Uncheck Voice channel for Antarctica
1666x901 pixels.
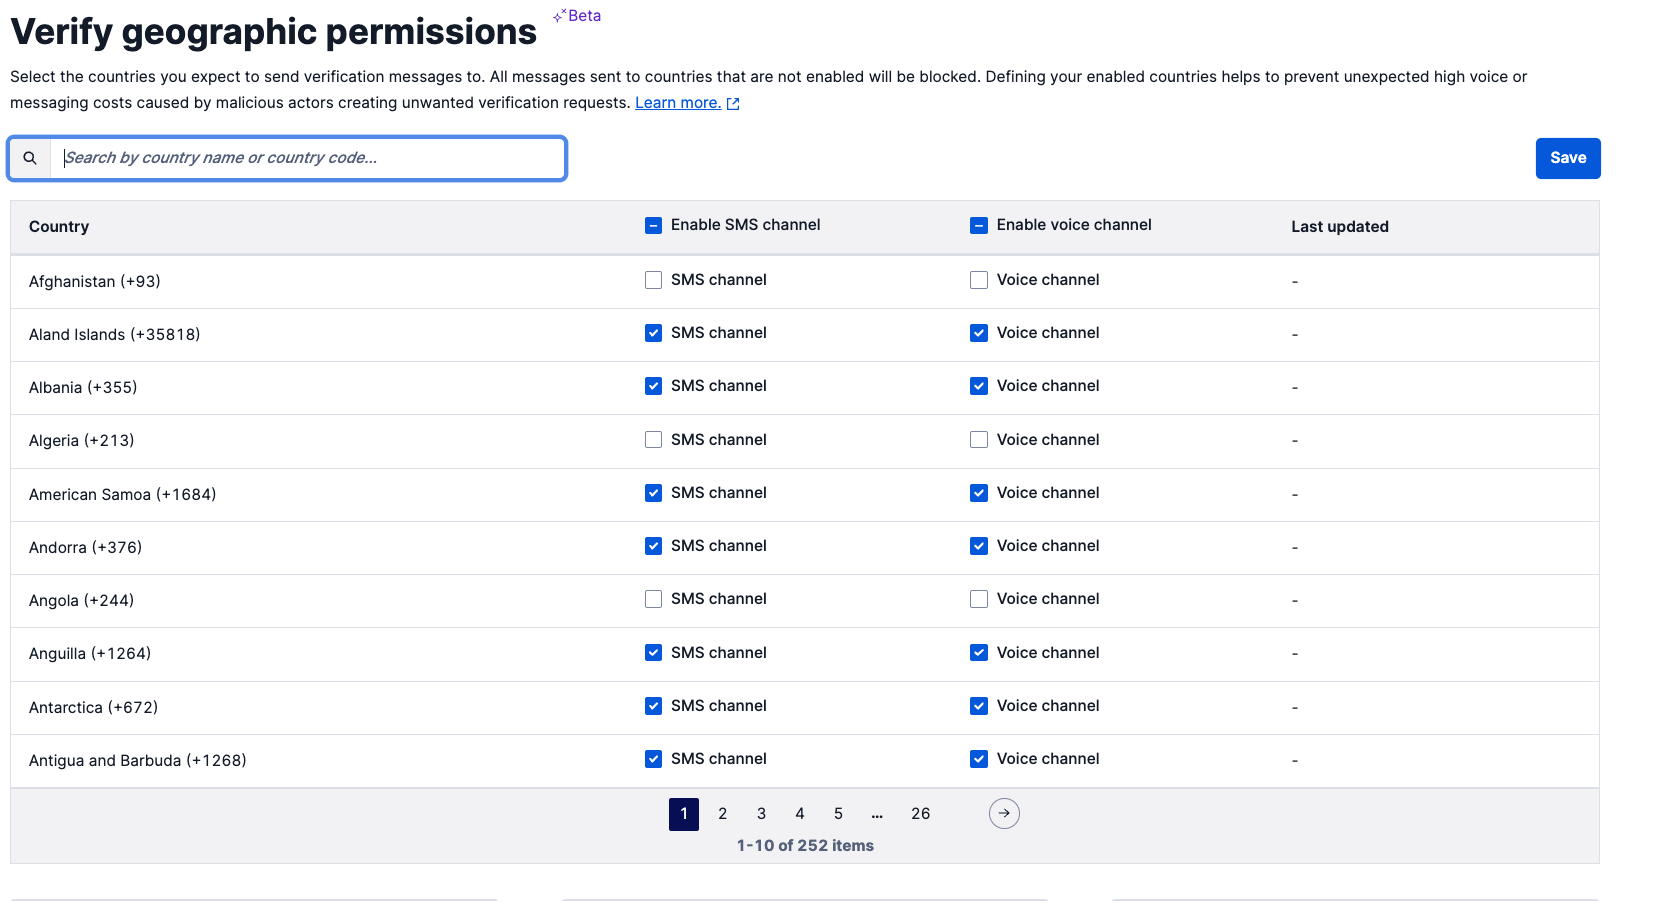tap(979, 706)
